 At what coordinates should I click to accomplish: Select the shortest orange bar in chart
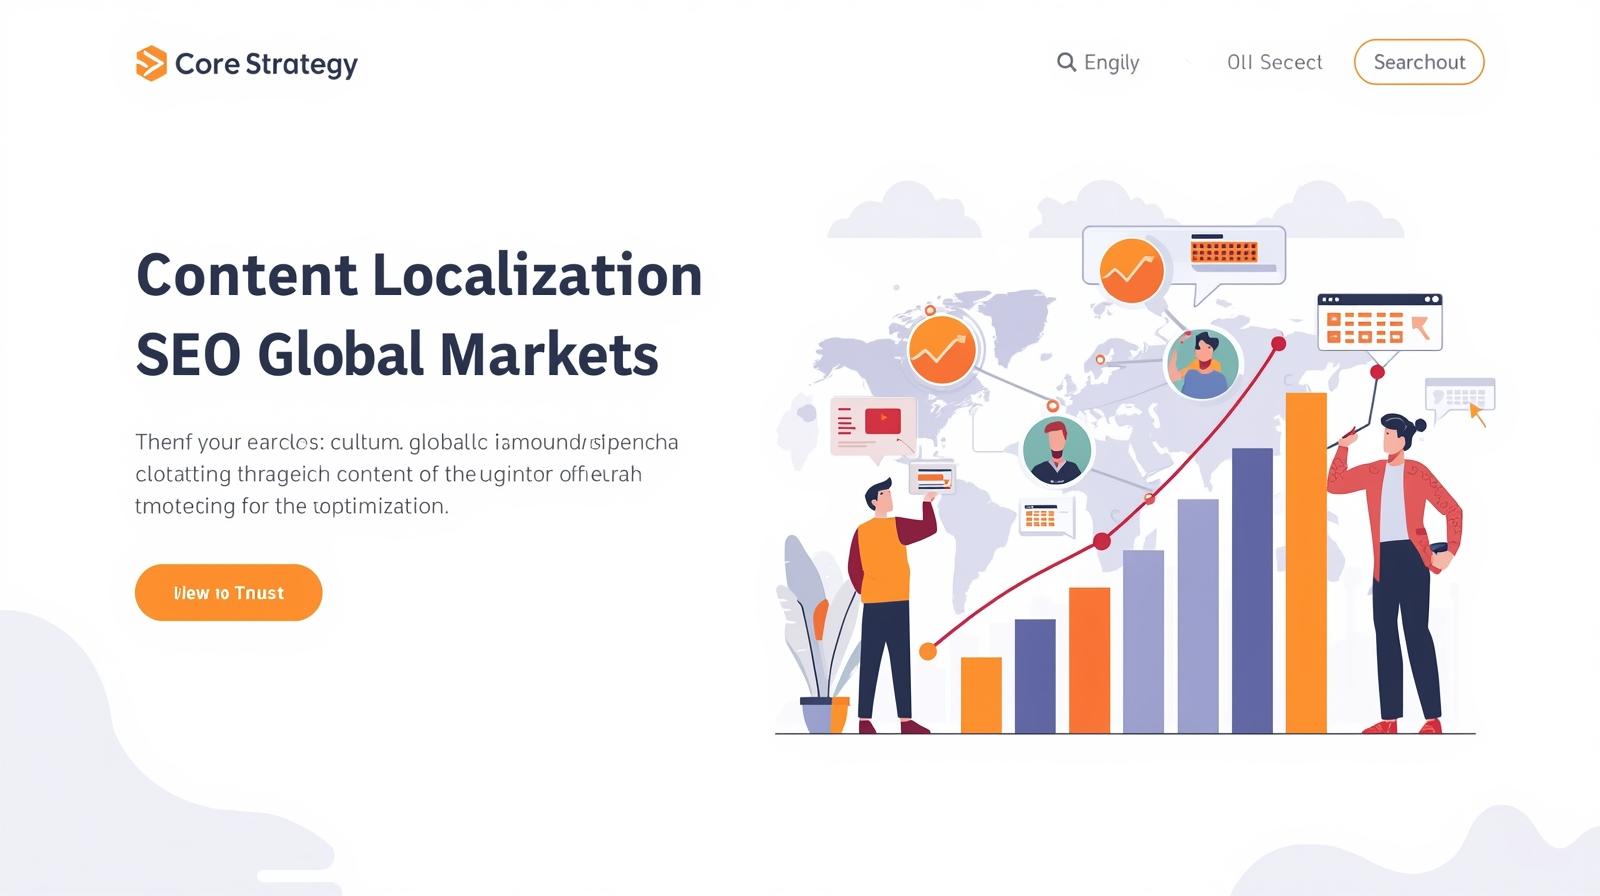point(980,694)
